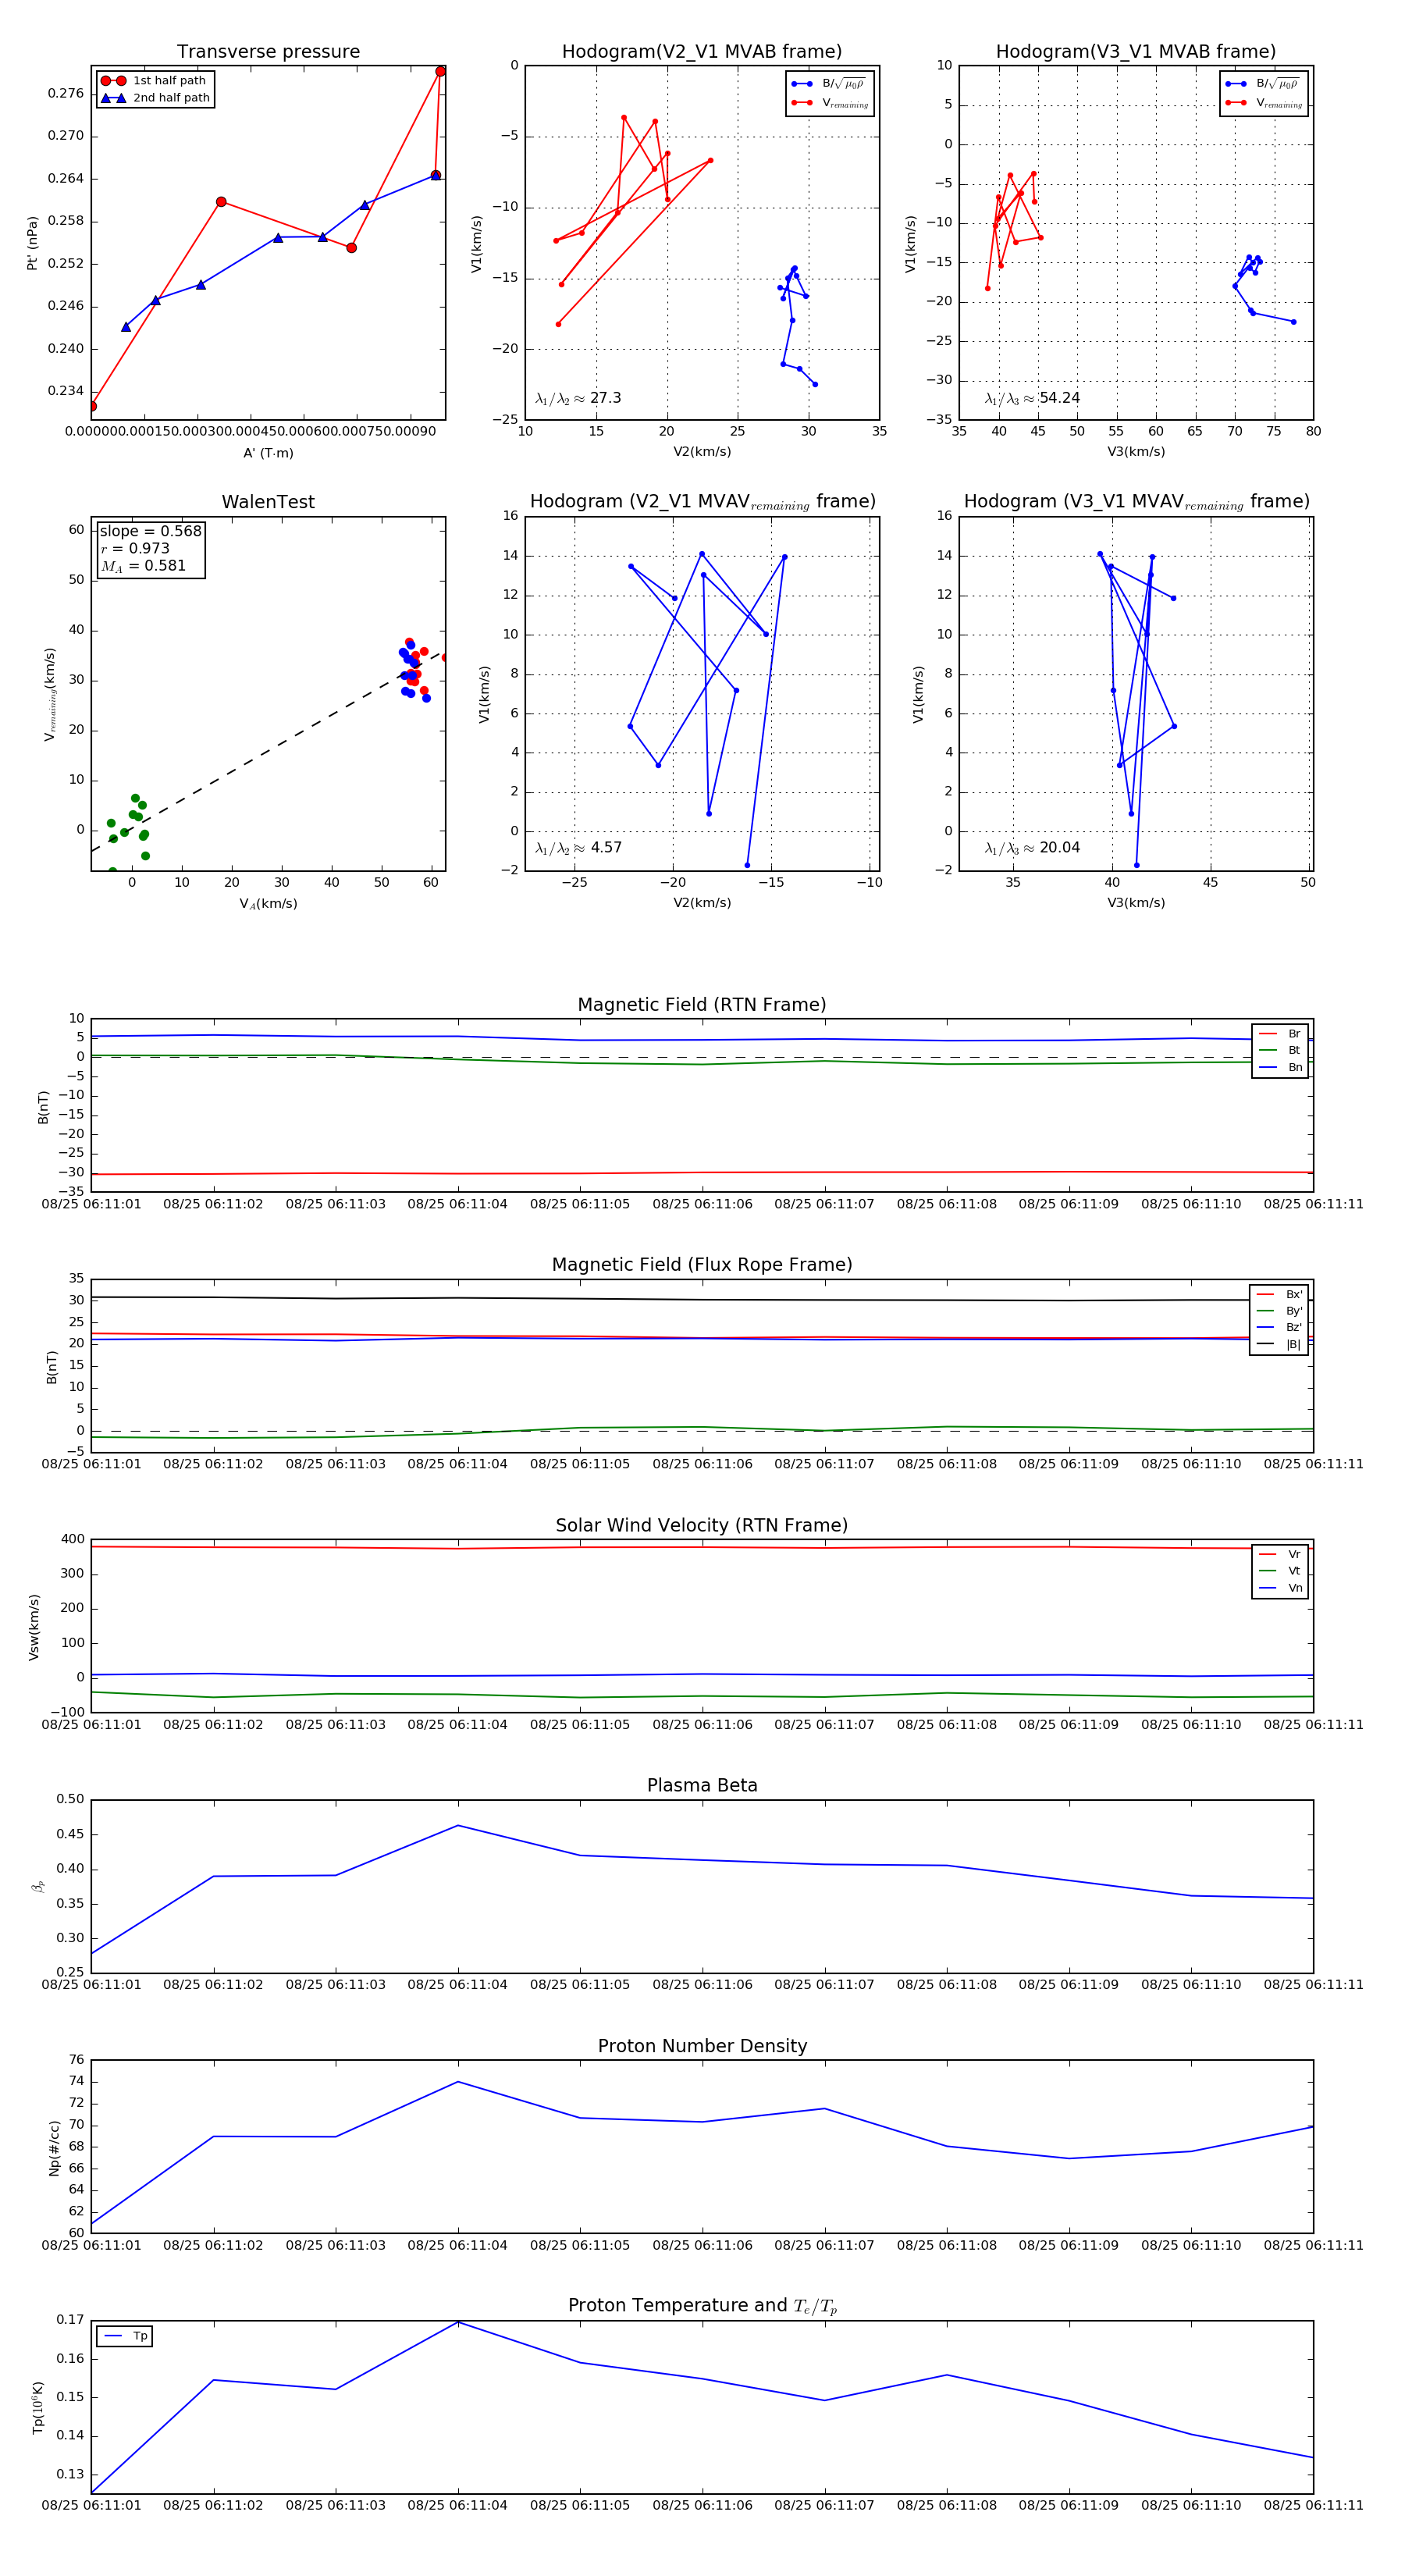Click the "Hodogram(V2_V1 MVAB frame)" title

702,51
